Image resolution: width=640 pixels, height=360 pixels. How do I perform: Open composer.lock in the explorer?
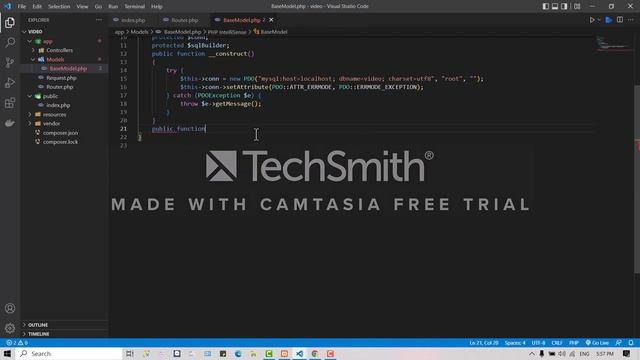(x=64, y=142)
